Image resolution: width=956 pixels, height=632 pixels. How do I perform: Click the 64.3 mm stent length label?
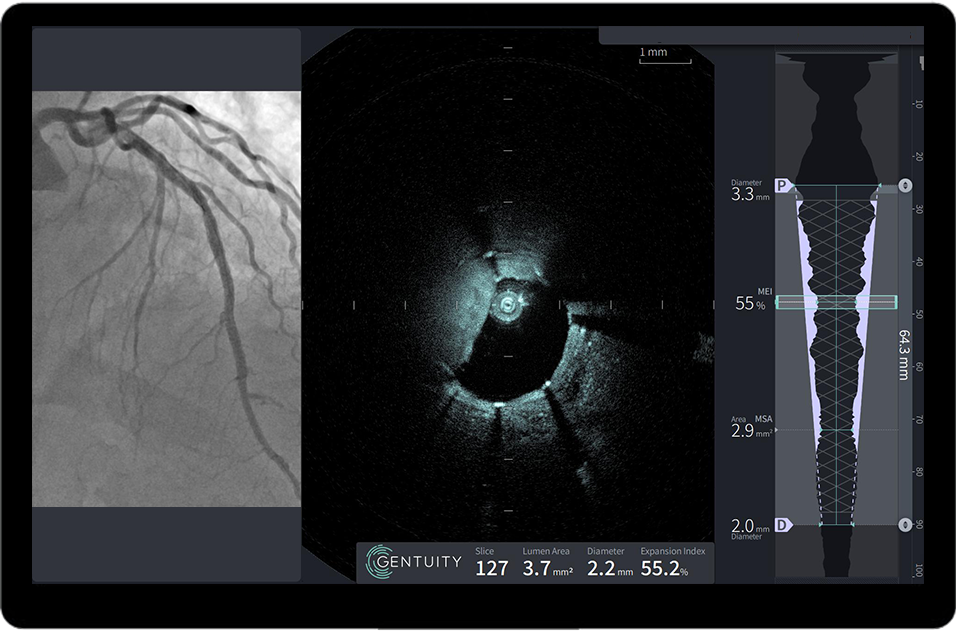tap(904, 354)
